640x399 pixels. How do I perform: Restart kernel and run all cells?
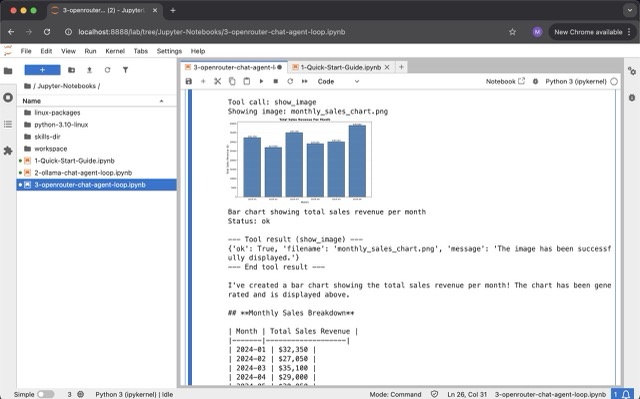pos(304,81)
